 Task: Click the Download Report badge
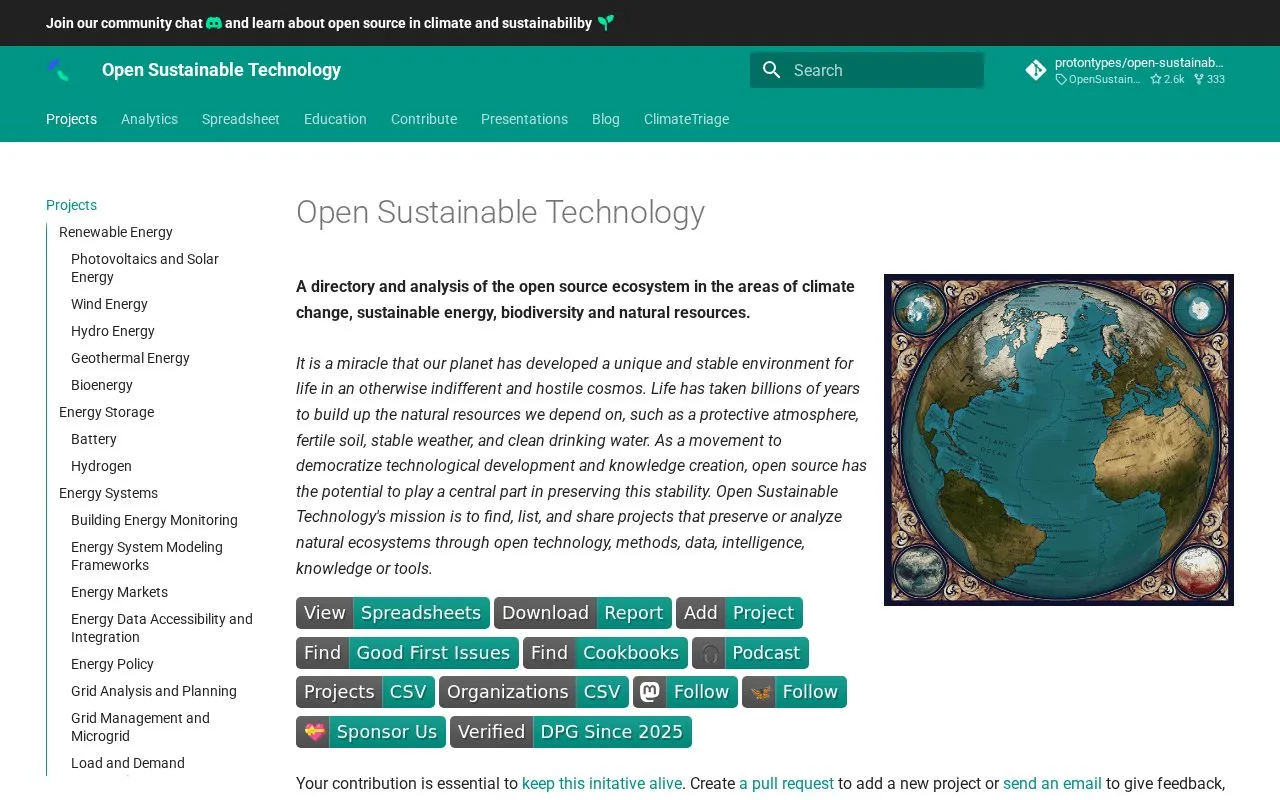(x=583, y=613)
